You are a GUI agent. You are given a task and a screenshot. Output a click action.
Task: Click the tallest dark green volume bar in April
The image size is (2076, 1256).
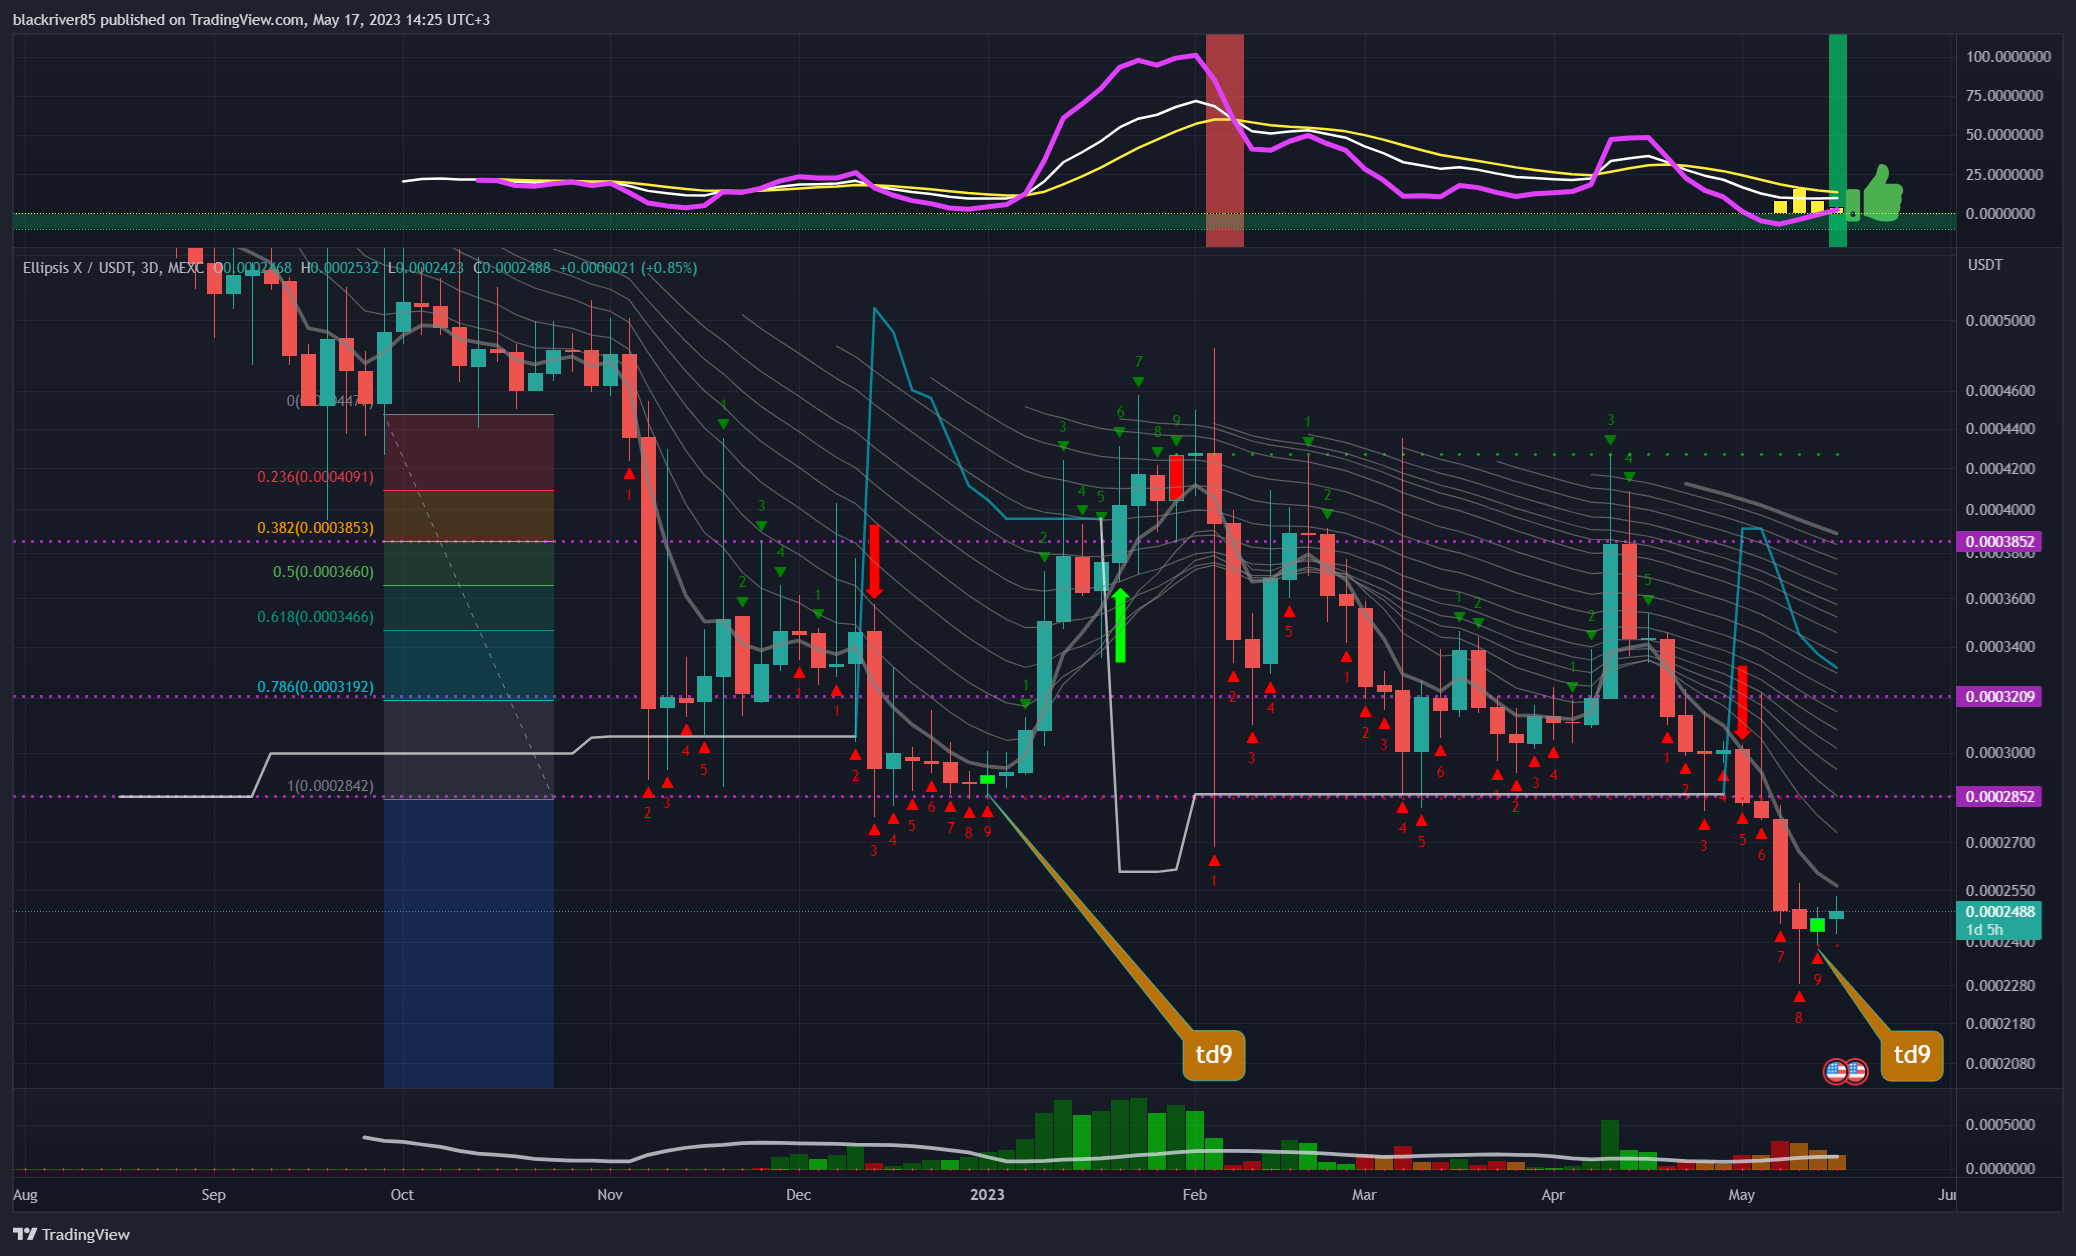click(1610, 1145)
